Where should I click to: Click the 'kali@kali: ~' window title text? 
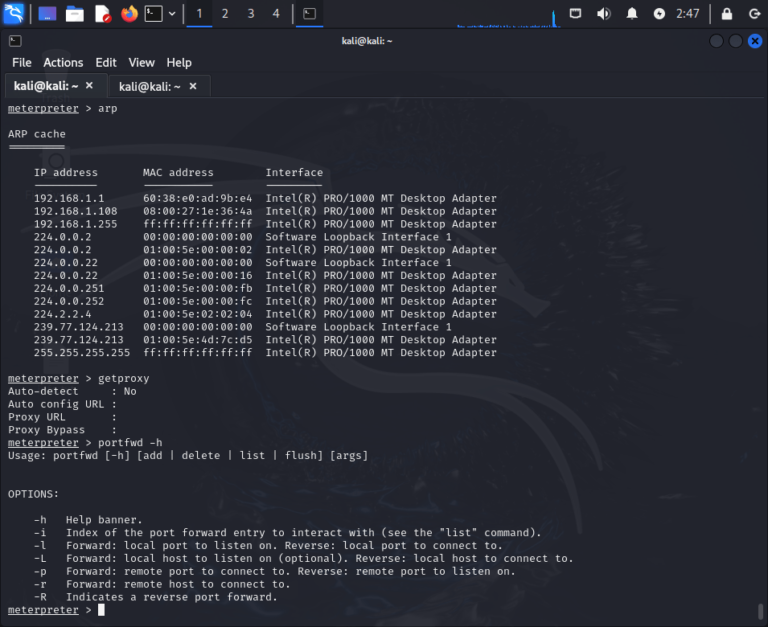click(367, 41)
